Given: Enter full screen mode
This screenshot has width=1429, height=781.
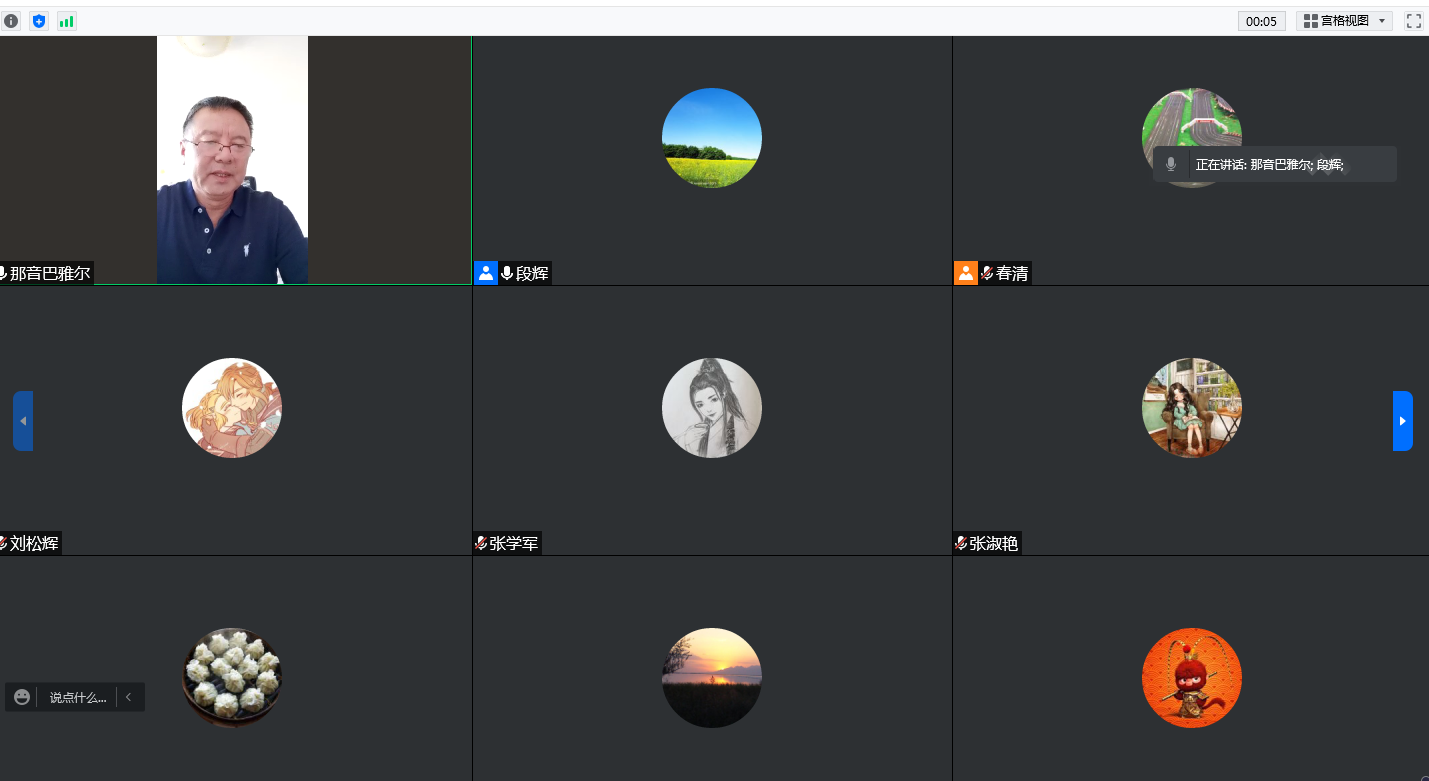Looking at the screenshot, I should (1413, 21).
